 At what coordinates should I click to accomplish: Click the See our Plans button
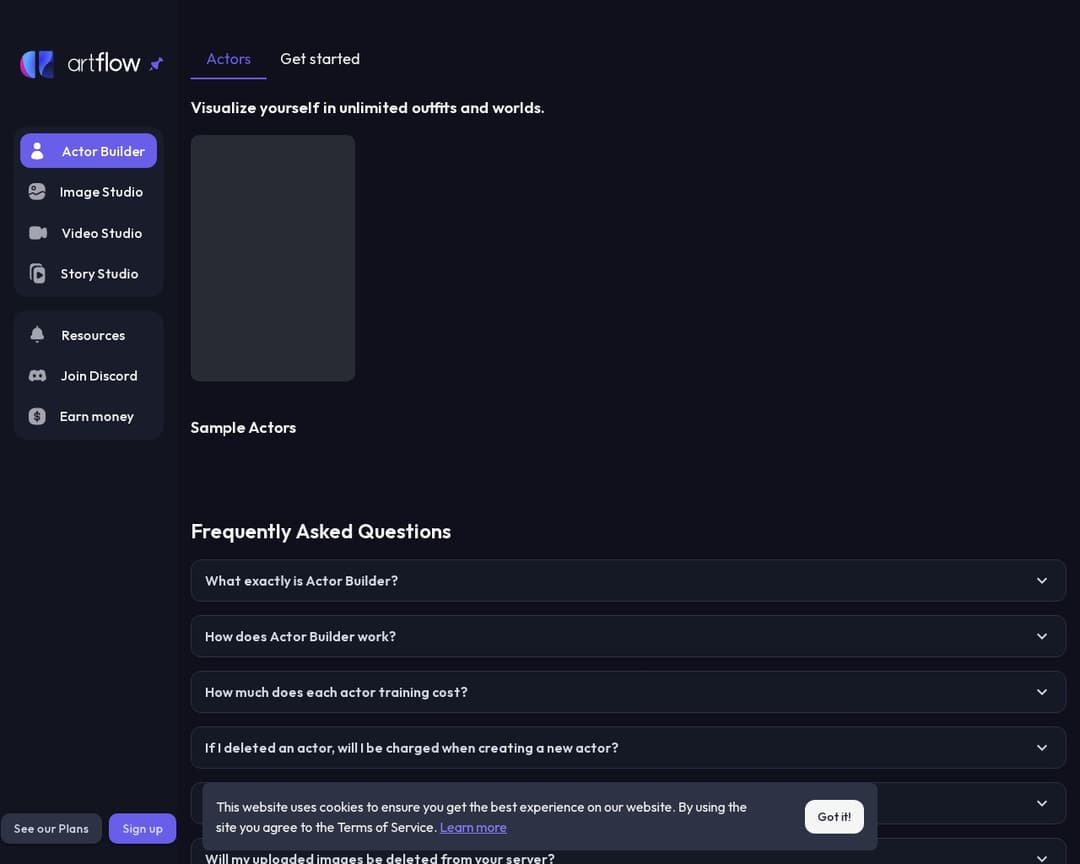coord(51,828)
